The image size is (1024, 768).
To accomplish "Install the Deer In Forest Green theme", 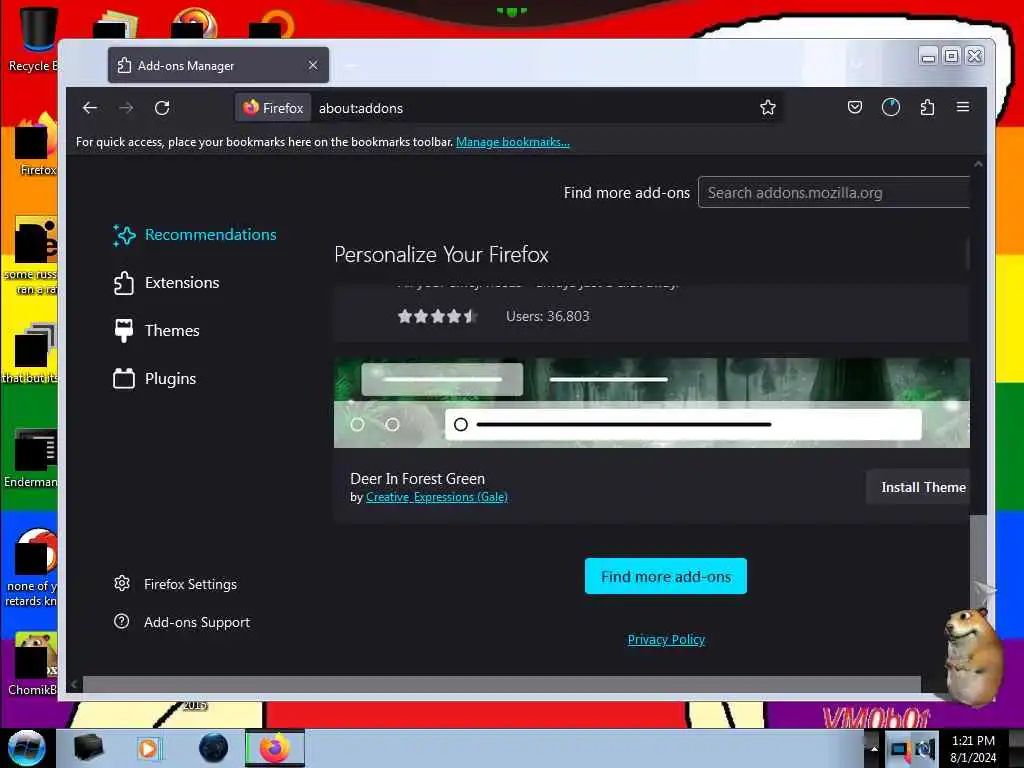I will (x=918, y=487).
